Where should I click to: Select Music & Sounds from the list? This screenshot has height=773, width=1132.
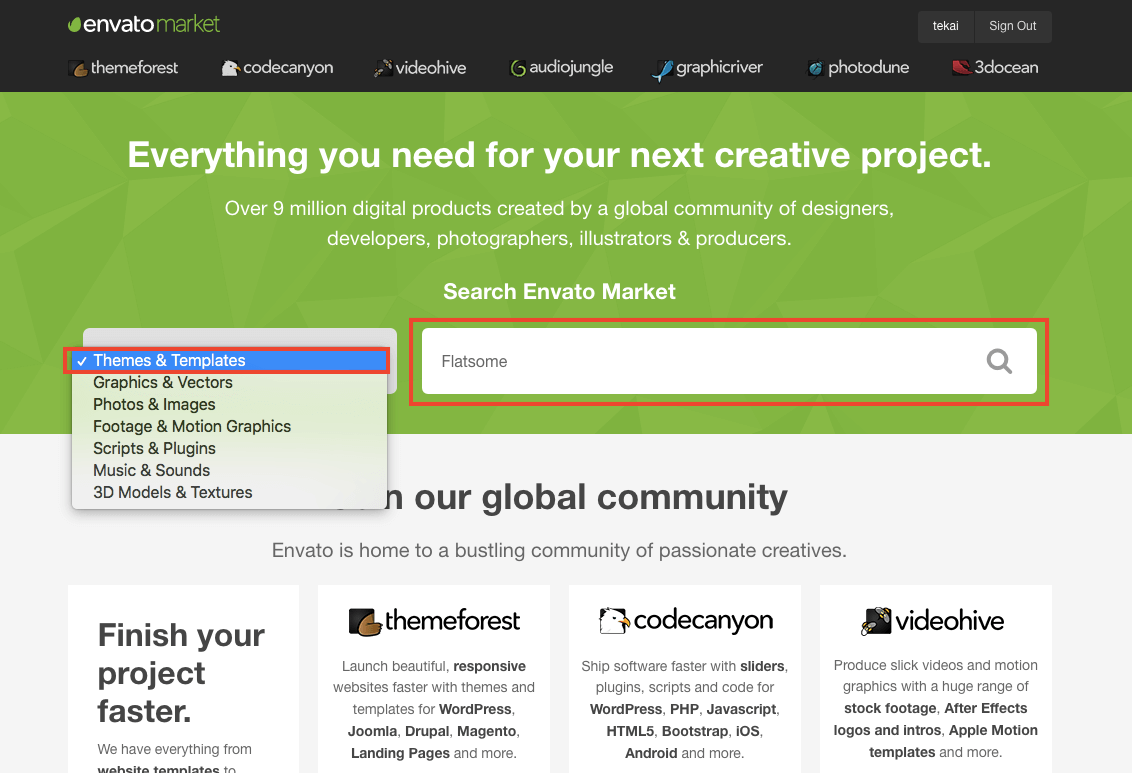point(151,471)
